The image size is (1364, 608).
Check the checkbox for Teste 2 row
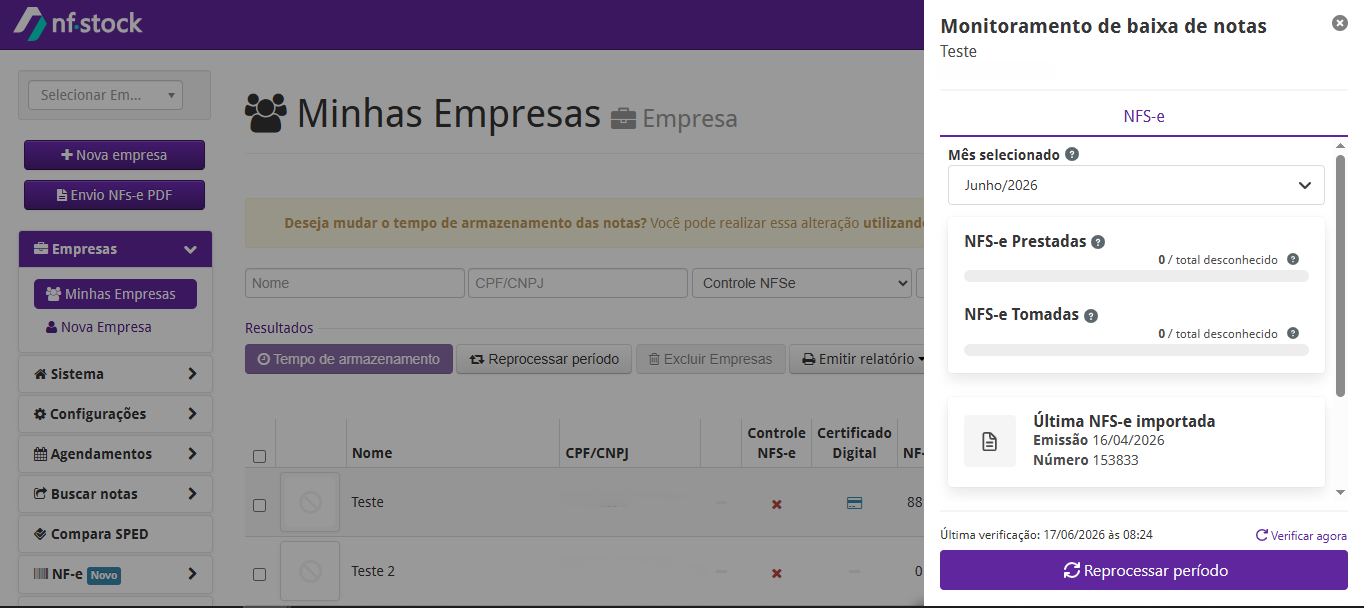coord(259,574)
